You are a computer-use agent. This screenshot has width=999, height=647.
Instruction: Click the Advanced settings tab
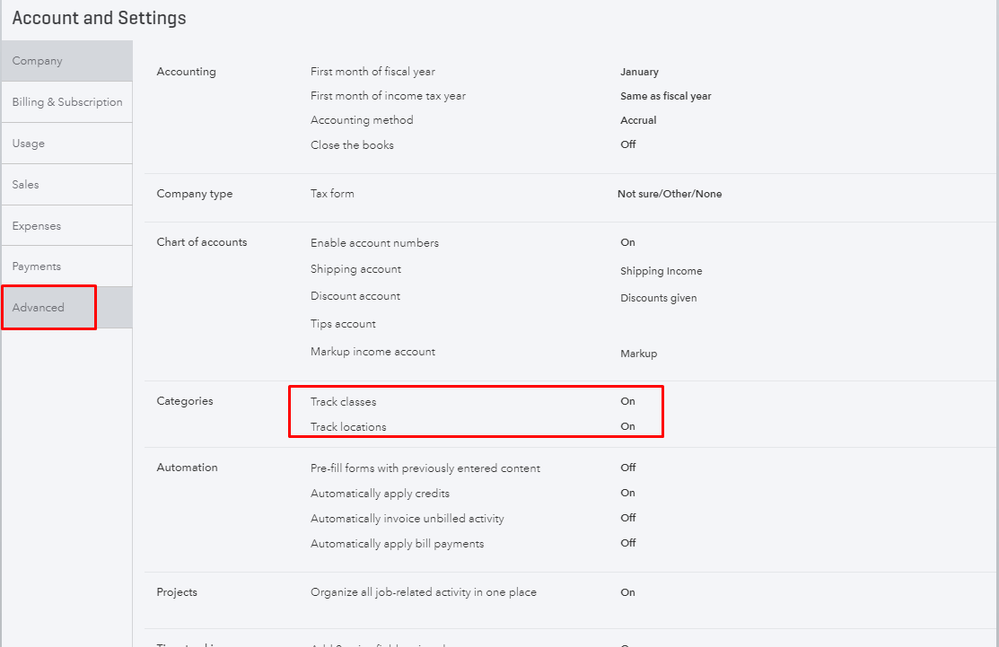coord(38,308)
